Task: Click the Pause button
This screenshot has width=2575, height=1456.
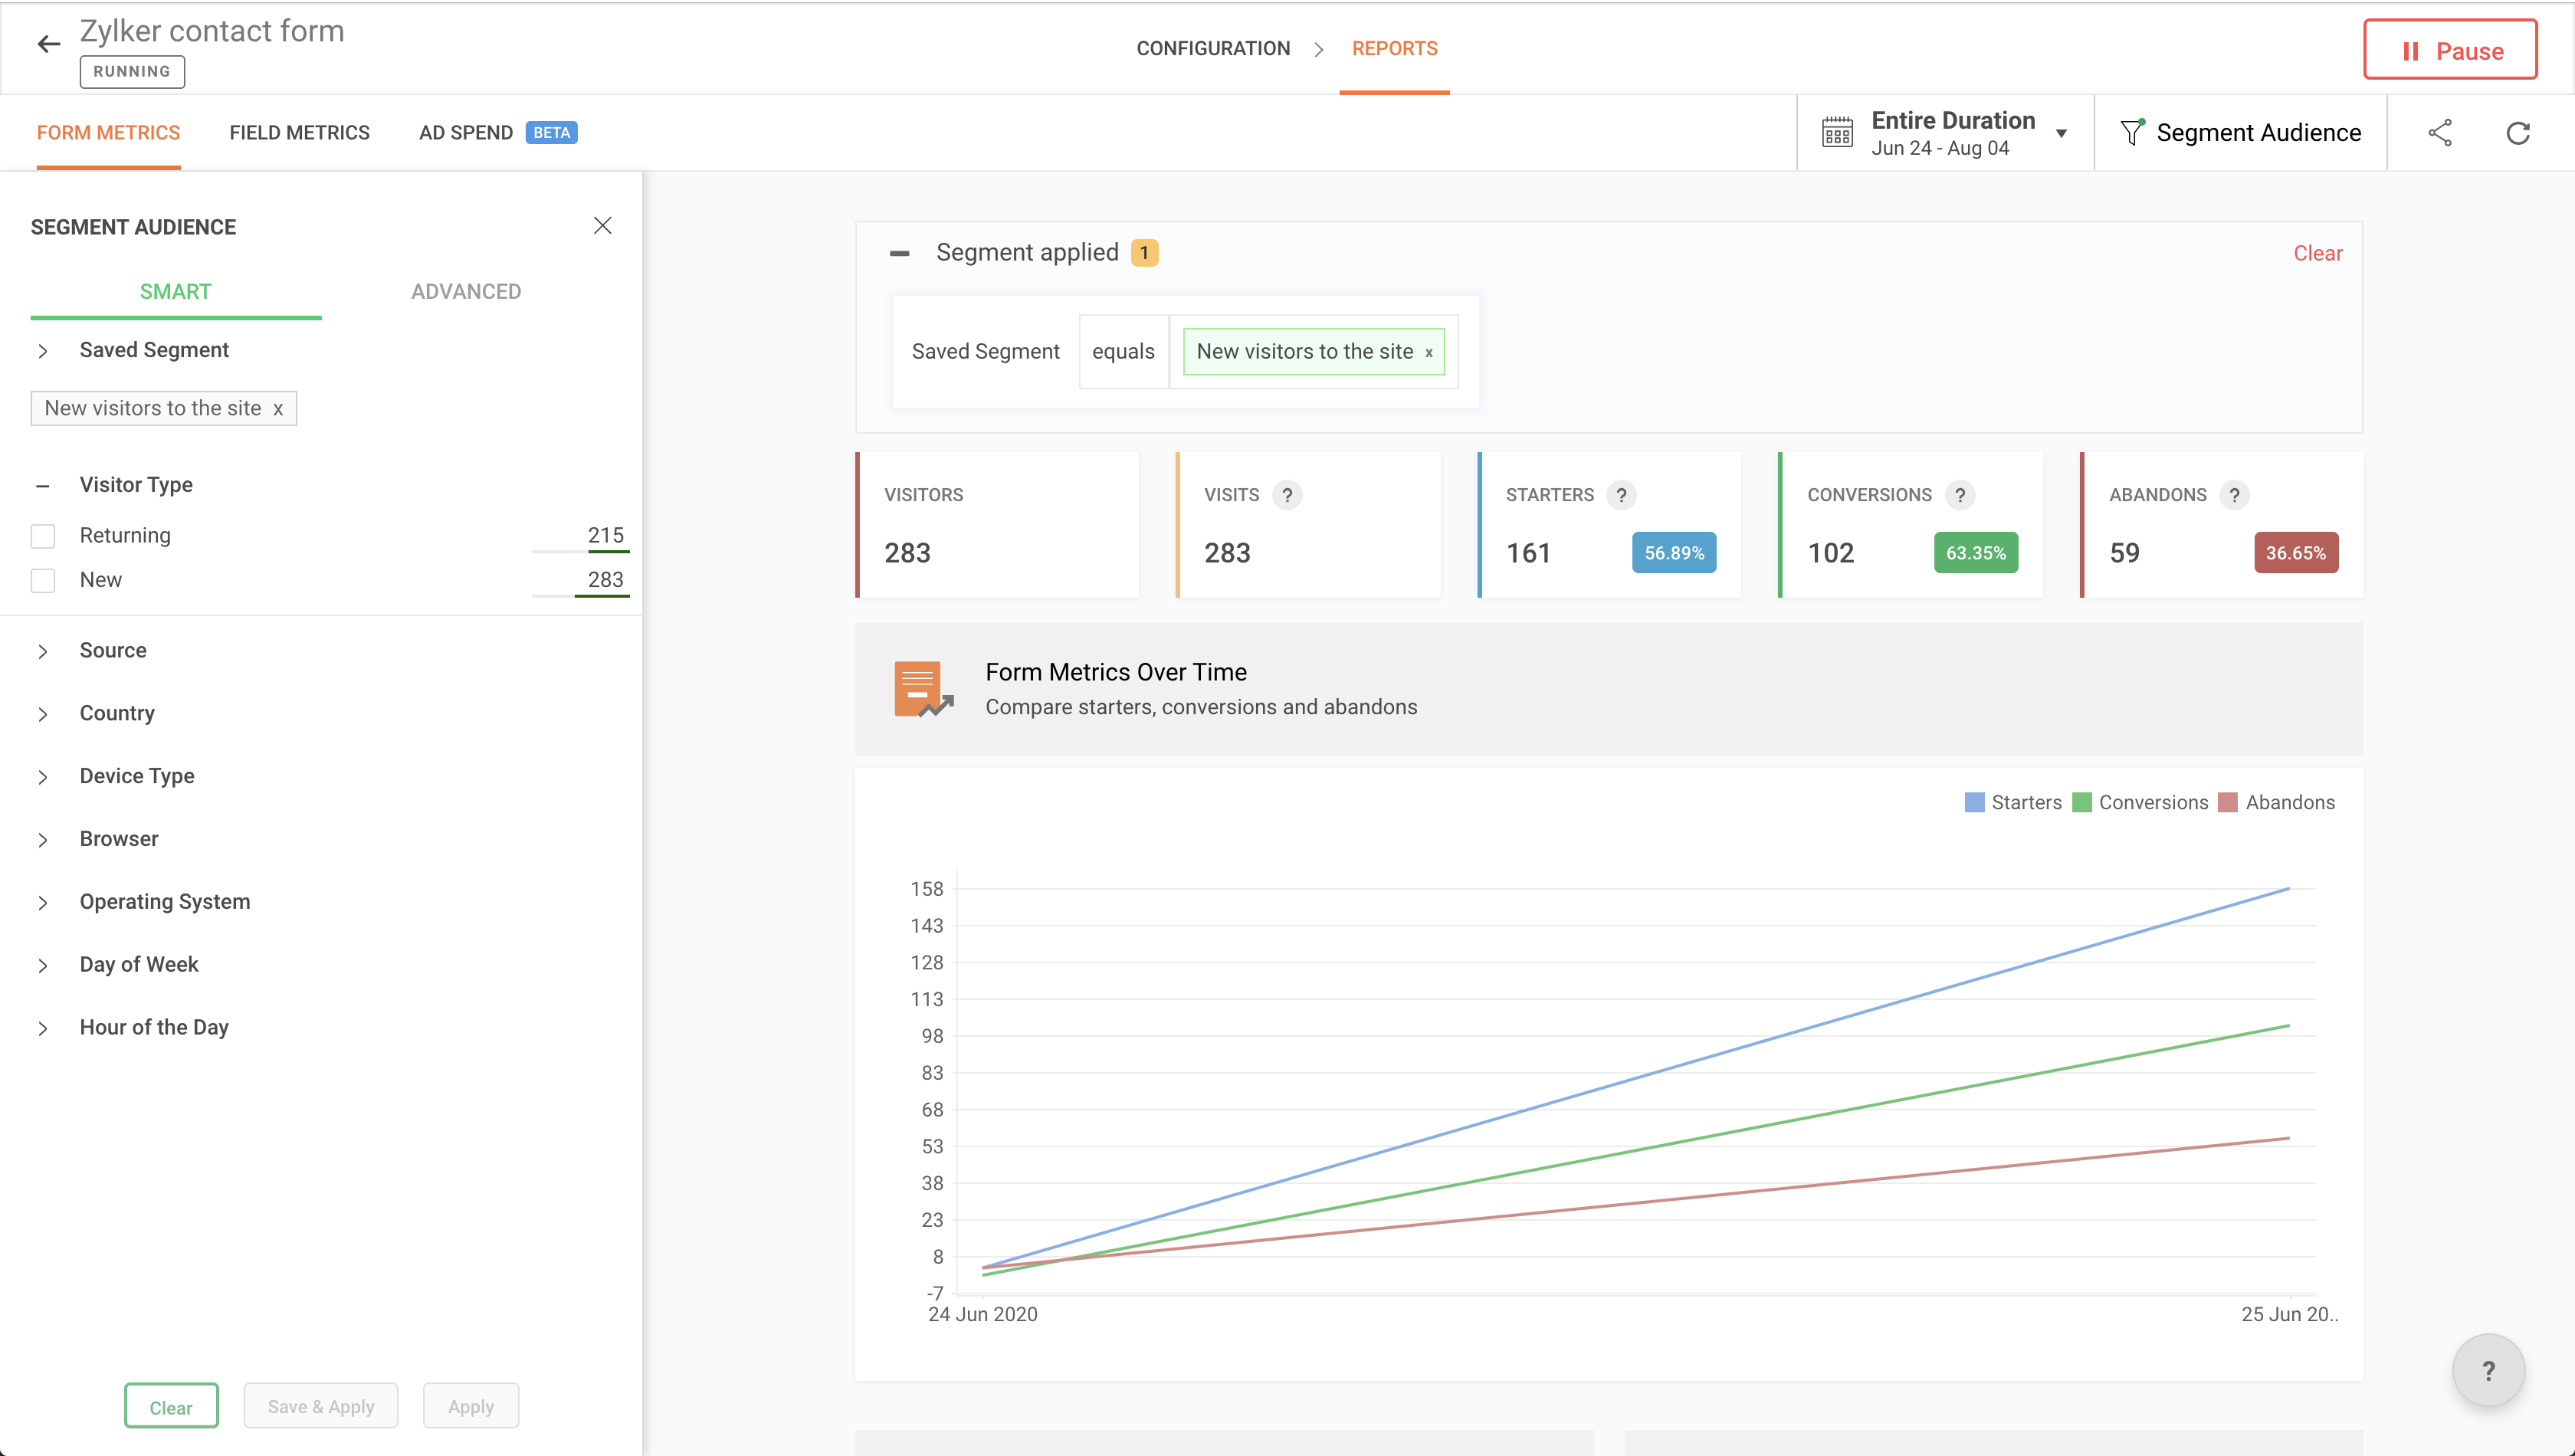Action: tap(2449, 50)
